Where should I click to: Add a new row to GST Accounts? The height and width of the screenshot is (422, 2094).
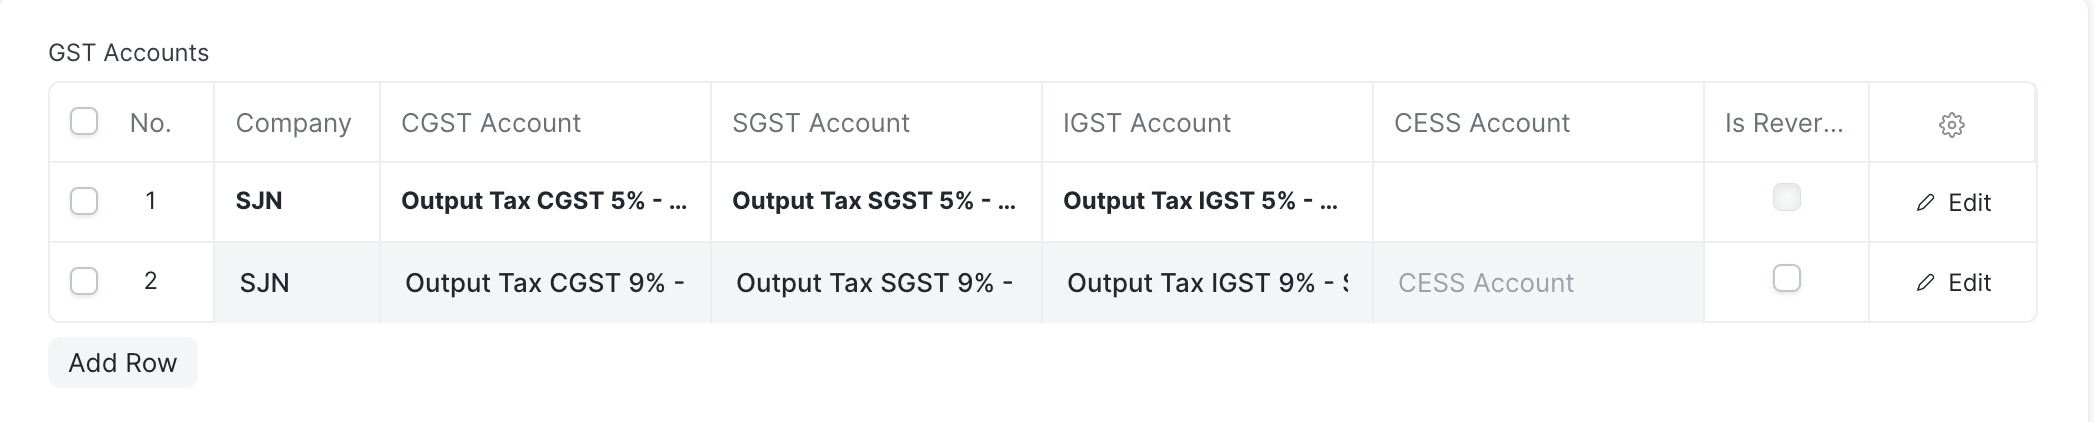coord(123,362)
